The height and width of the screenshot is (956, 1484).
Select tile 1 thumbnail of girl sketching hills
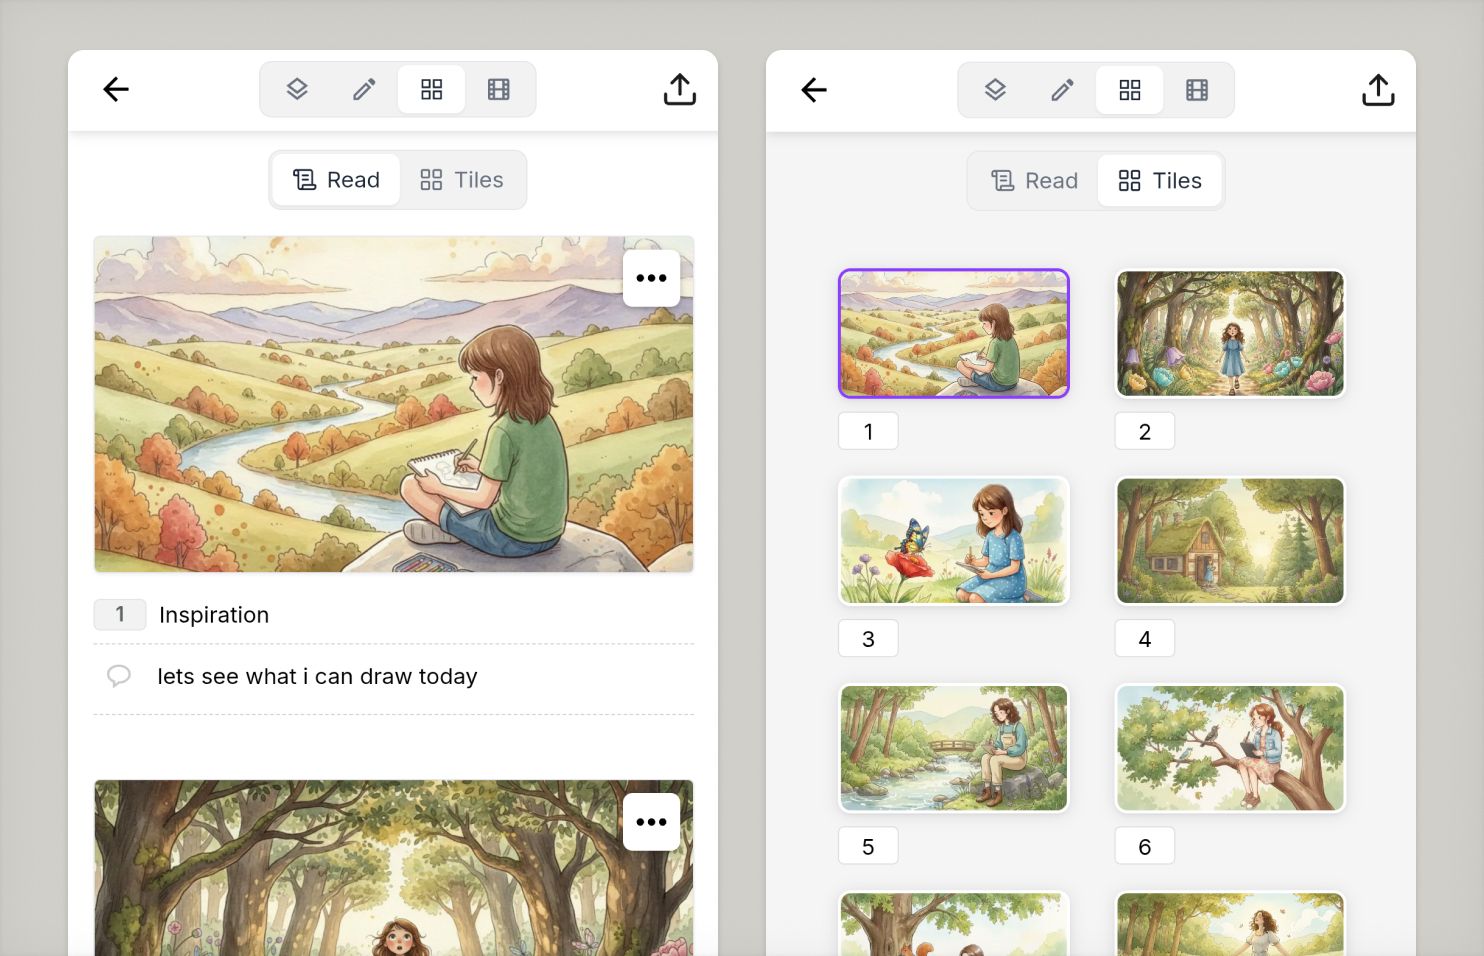coord(954,333)
